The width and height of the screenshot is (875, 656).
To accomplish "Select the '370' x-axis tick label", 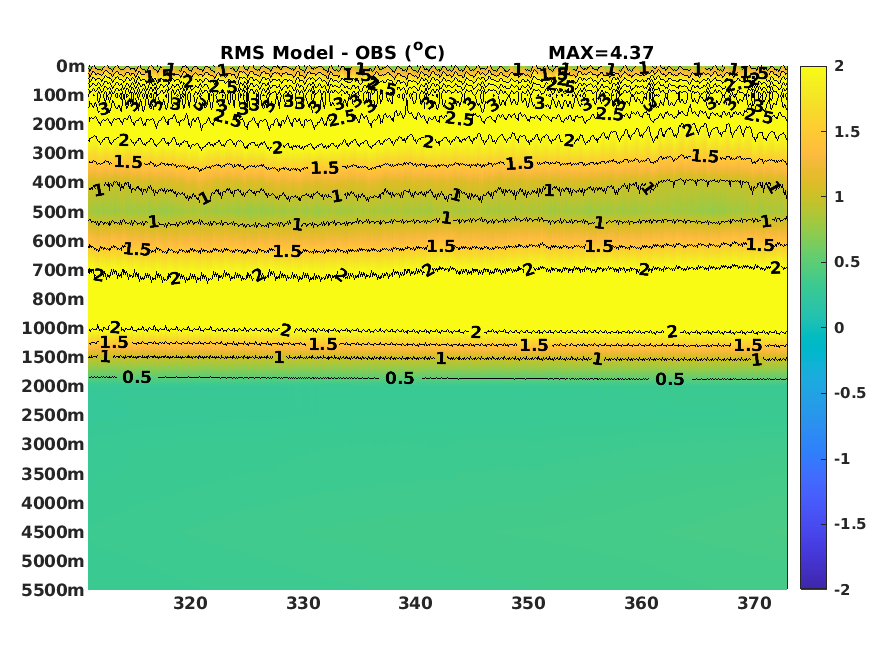I will click(x=754, y=604).
